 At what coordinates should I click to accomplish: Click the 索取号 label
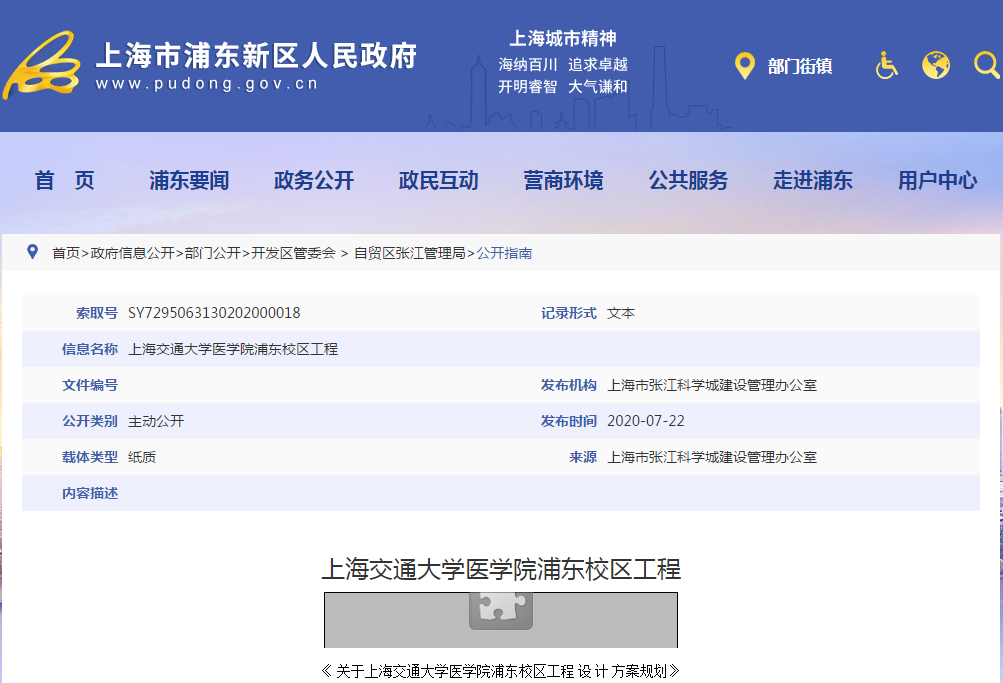pos(97,313)
